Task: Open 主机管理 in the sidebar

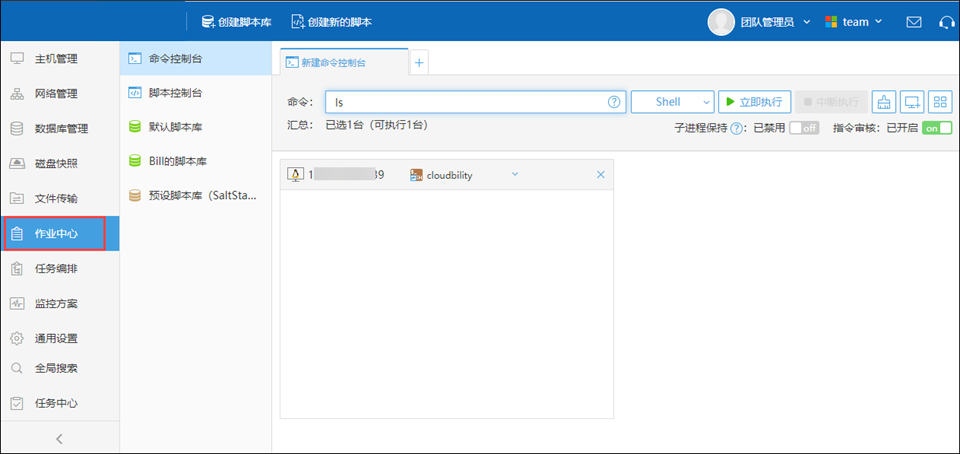Action: tap(56, 59)
